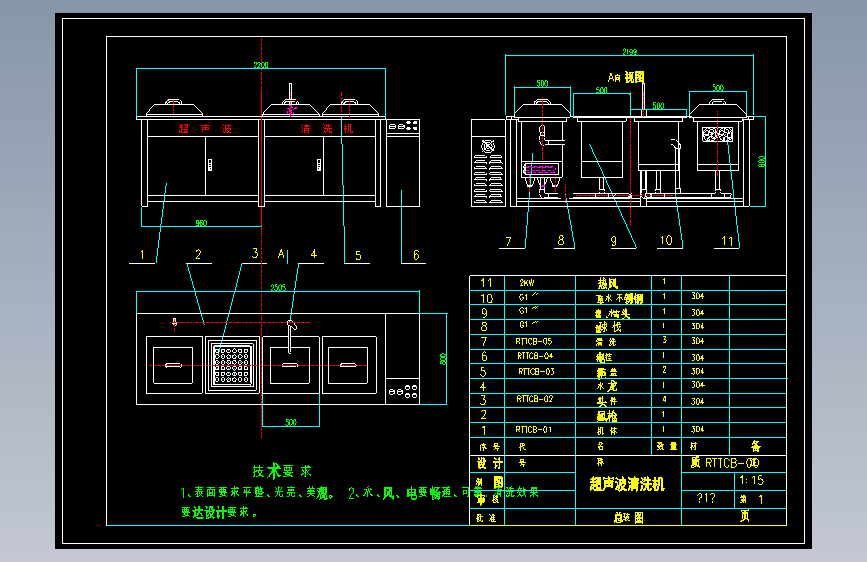Click balloon number 8 below the side view
The width and height of the screenshot is (867, 562).
[561, 241]
